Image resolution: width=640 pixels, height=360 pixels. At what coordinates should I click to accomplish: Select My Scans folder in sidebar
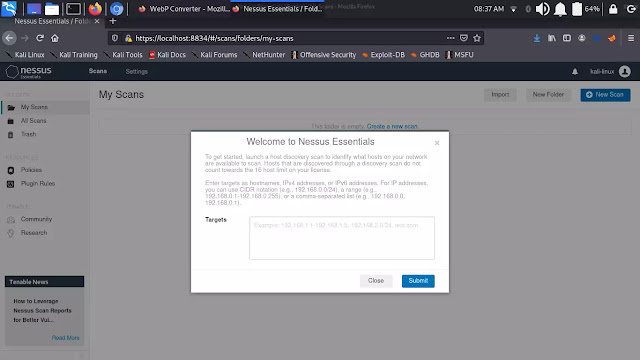point(45,107)
